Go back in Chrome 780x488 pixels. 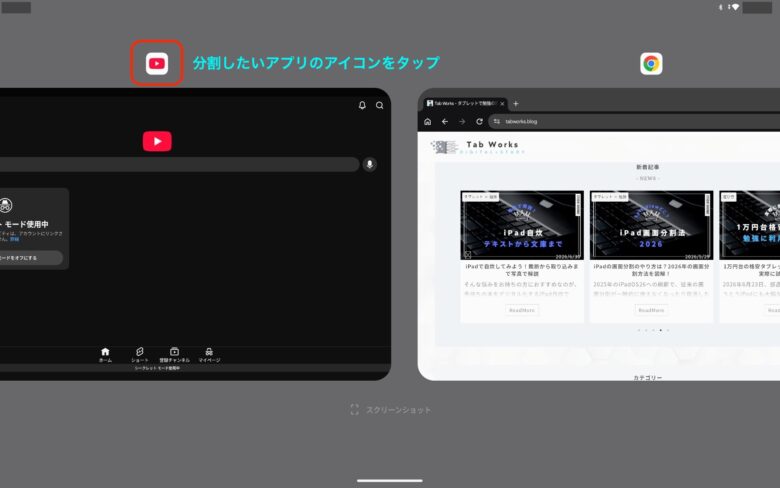[x=445, y=121]
